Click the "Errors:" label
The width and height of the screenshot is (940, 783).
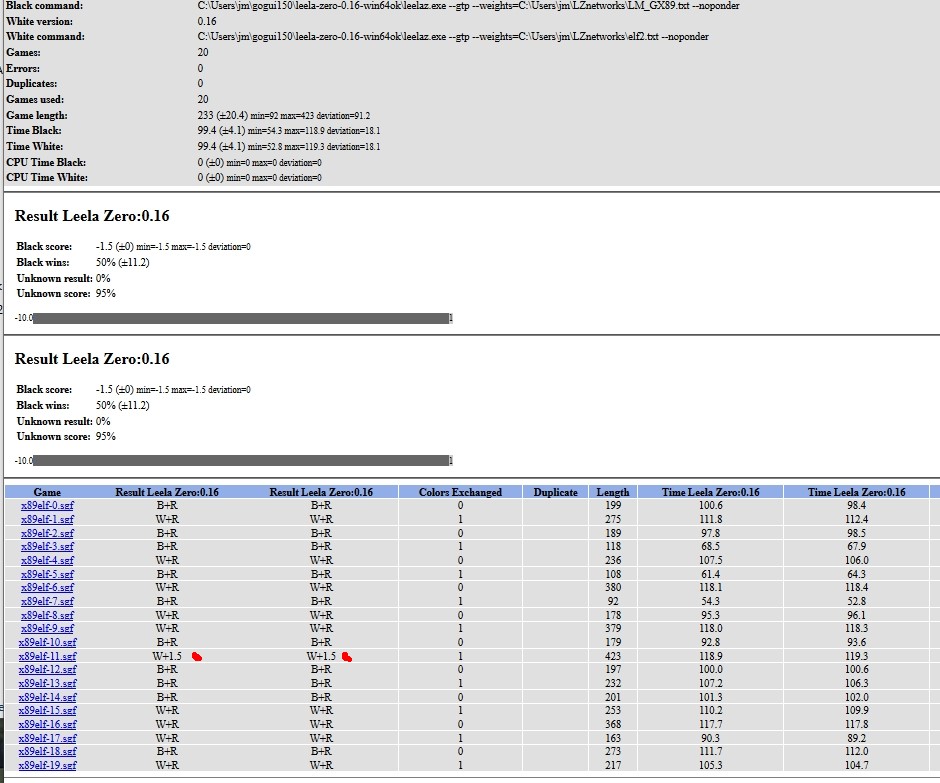point(23,68)
